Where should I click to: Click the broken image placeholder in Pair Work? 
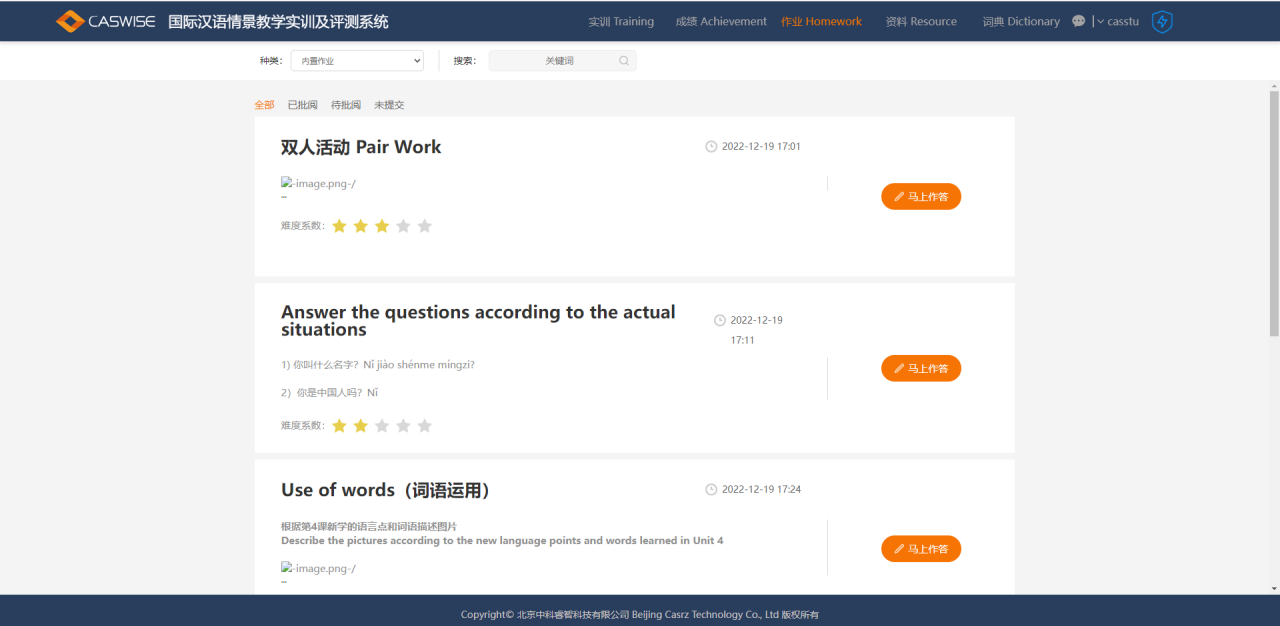click(318, 183)
